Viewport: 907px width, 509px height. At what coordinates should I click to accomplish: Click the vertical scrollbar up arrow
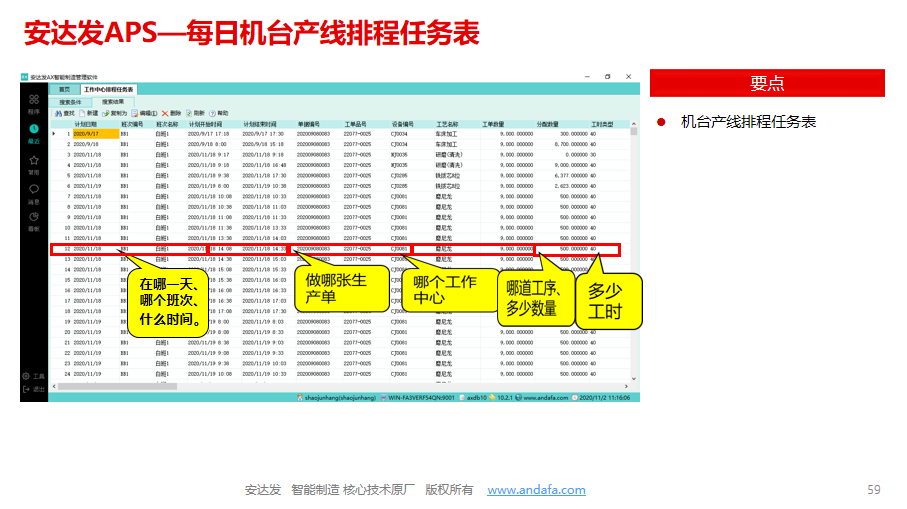[633, 124]
